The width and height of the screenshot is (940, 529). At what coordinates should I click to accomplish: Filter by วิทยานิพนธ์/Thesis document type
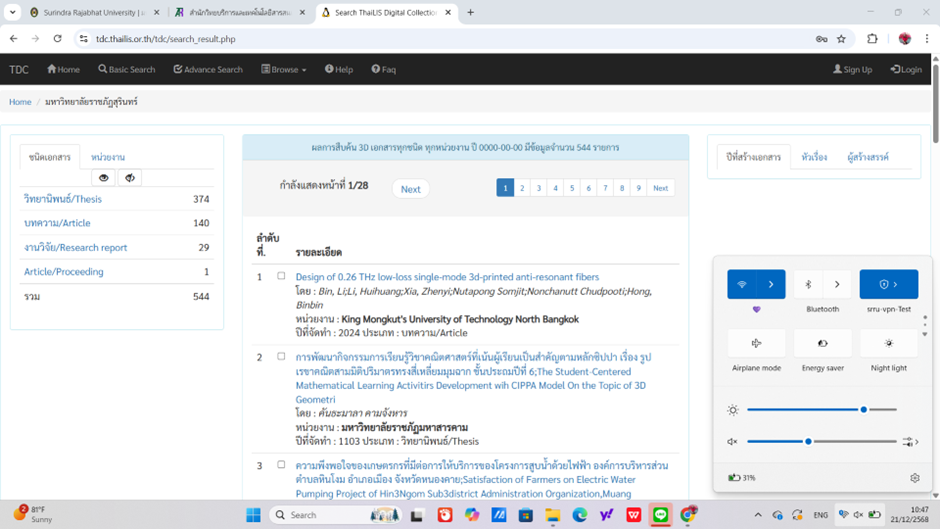point(63,199)
